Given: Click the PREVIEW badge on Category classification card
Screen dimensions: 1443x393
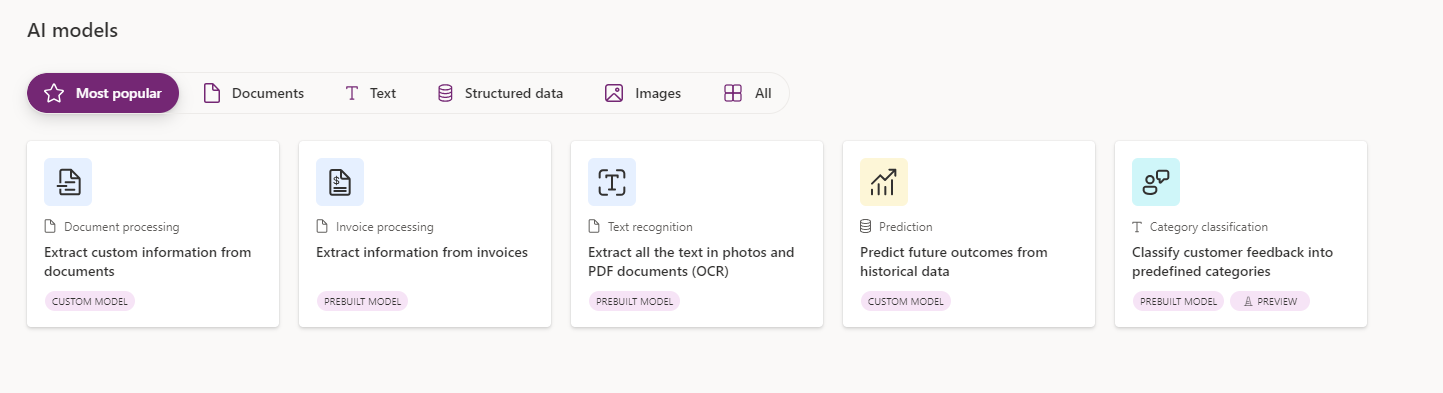Looking at the screenshot, I should [x=1270, y=301].
